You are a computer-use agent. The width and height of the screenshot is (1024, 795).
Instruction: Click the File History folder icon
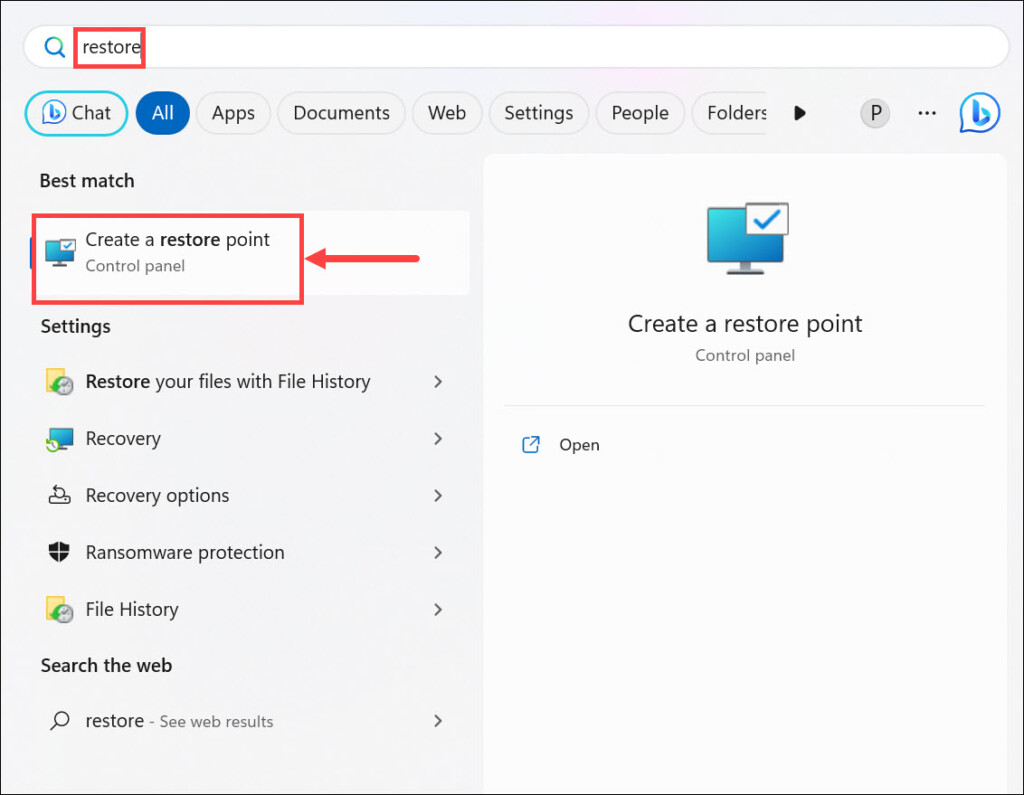[x=60, y=610]
